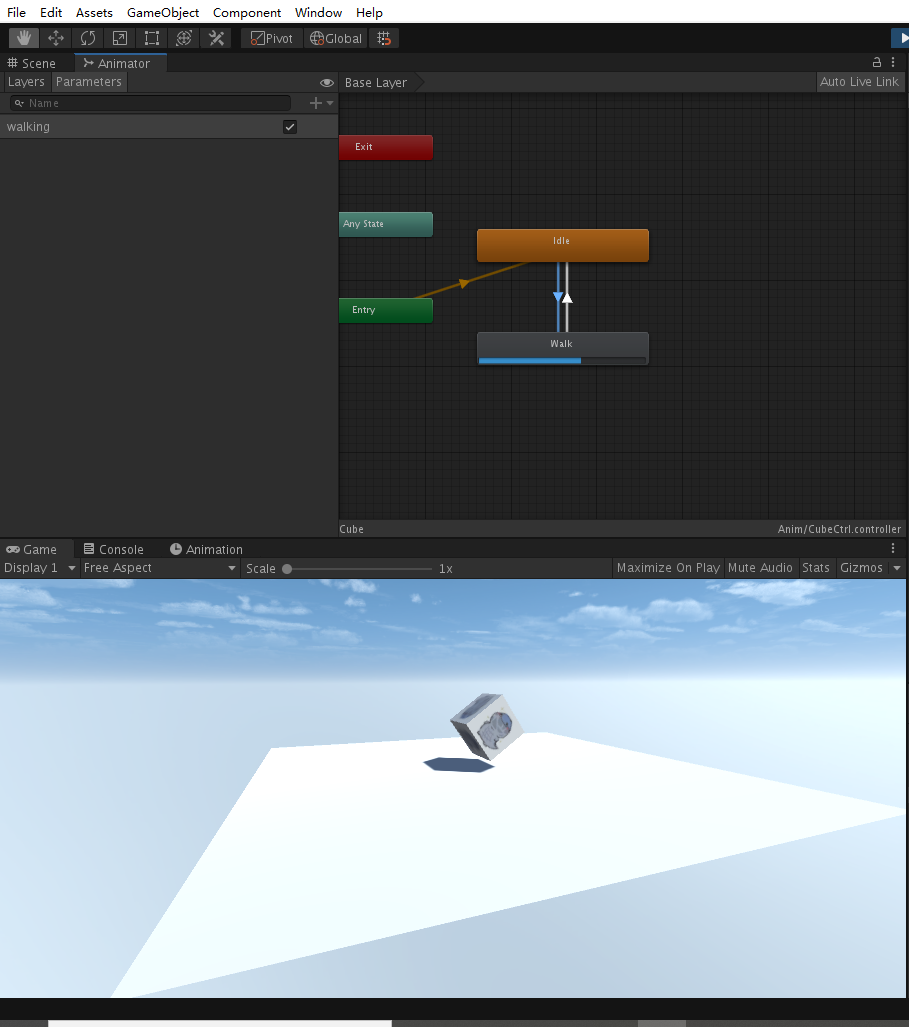Open the Window menu
Image resolution: width=909 pixels, height=1027 pixels.
318,12
